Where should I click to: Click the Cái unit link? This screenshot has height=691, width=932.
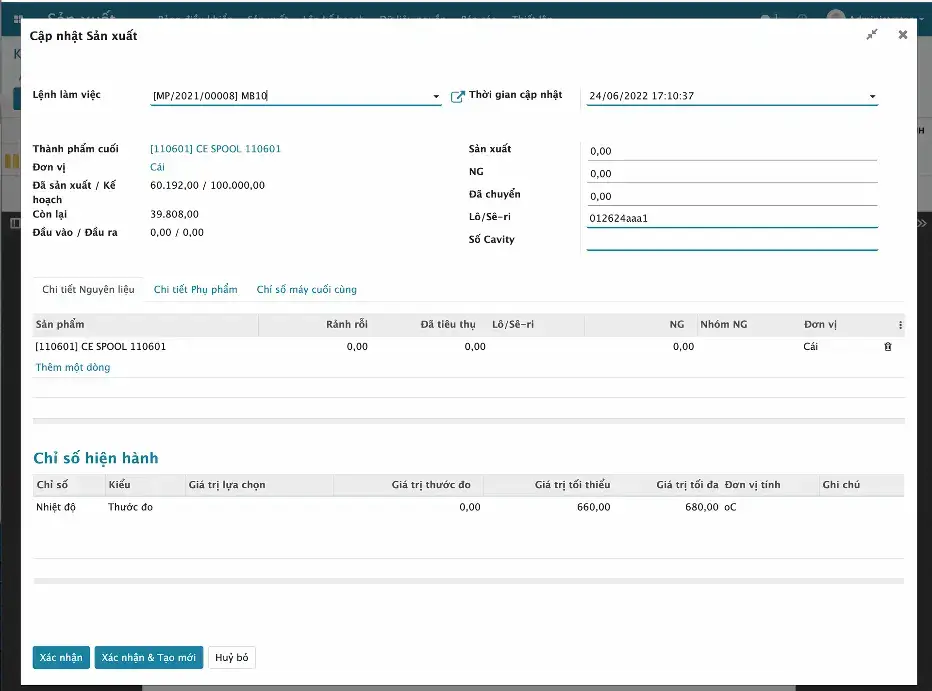coord(157,167)
